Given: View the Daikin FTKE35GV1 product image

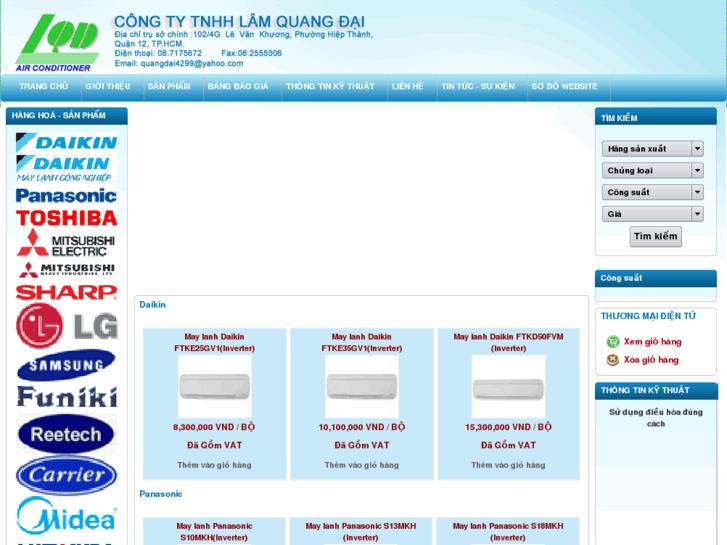Looking at the screenshot, I should click(362, 387).
